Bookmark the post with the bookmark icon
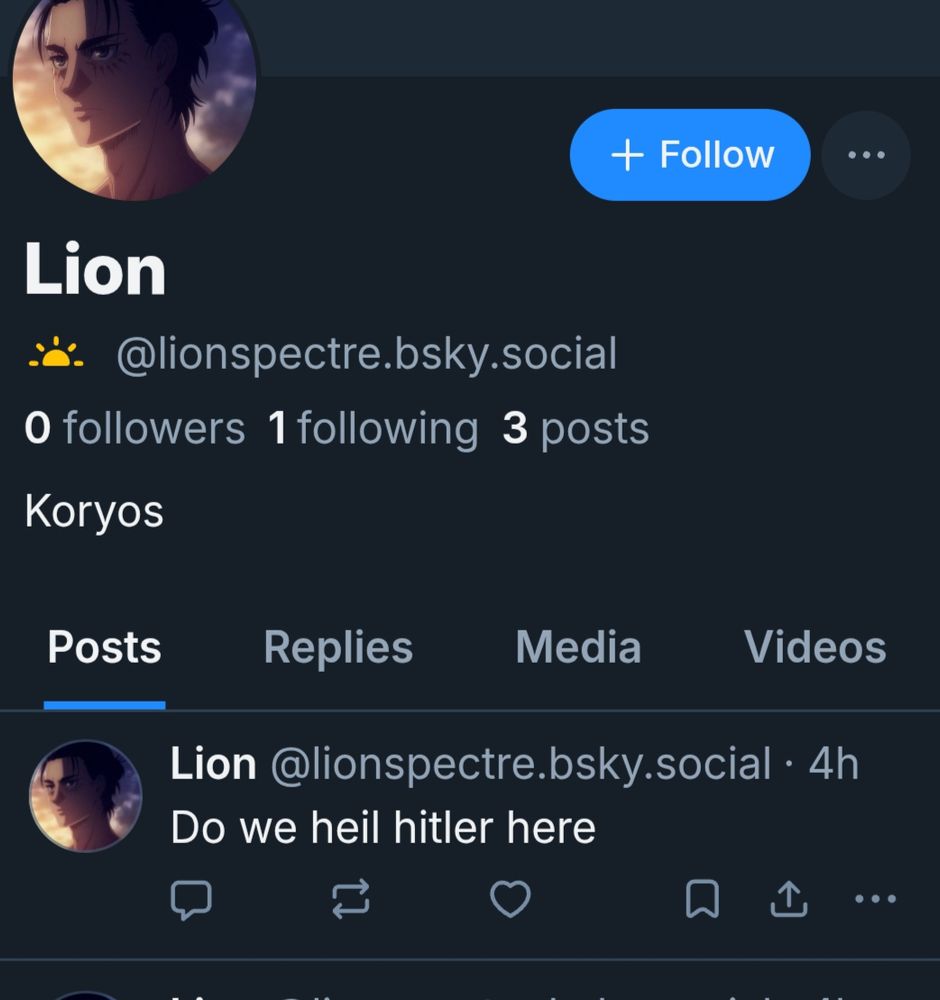Image resolution: width=940 pixels, height=1000 pixels. [x=702, y=899]
